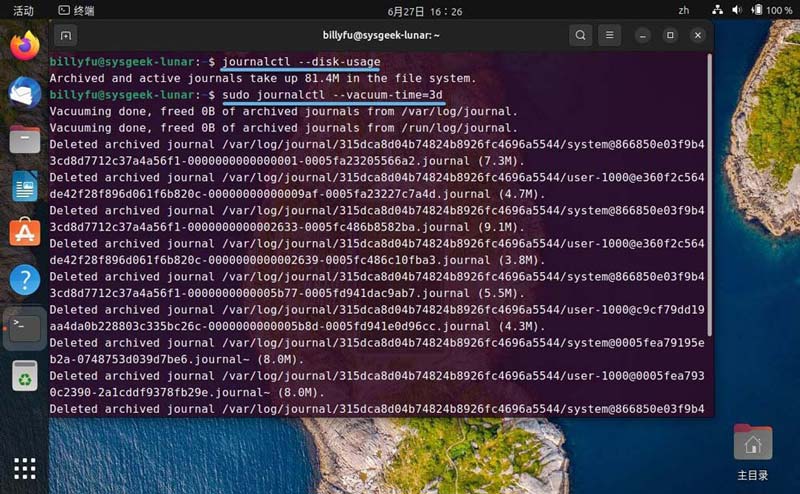The width and height of the screenshot is (800, 494).
Task: Open Firefox from the dock
Action: [24, 46]
